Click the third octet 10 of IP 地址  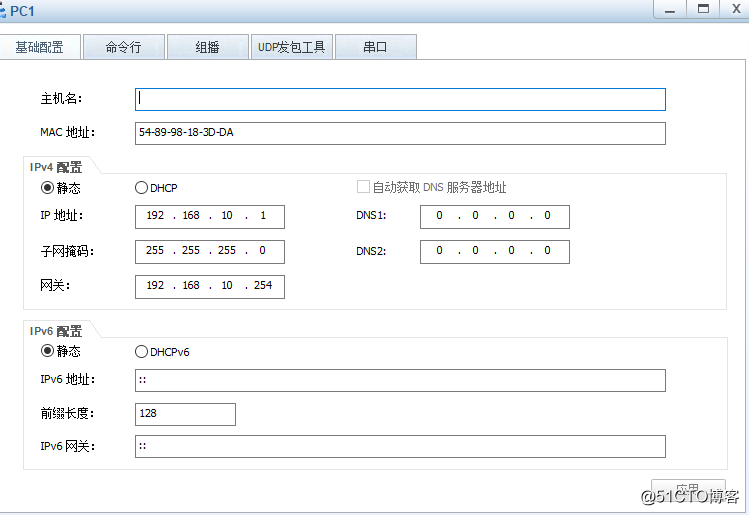click(x=227, y=216)
